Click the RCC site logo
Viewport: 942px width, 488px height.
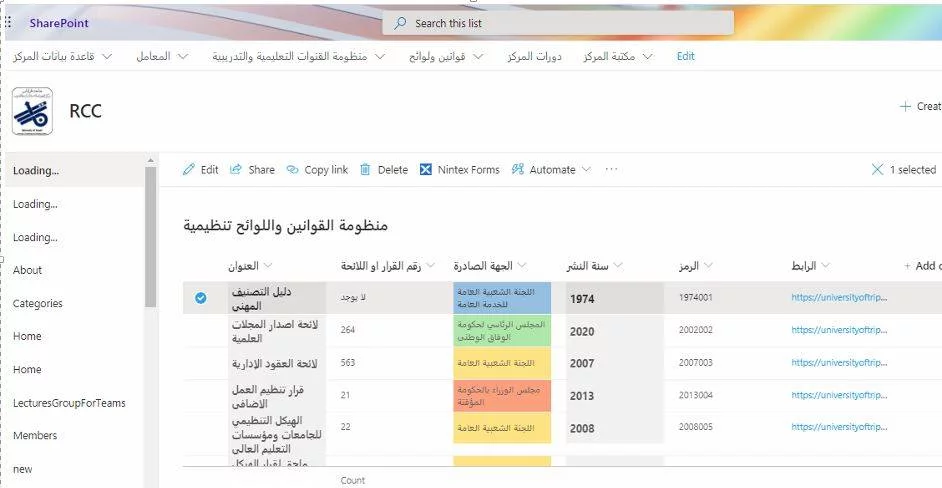pos(33,111)
